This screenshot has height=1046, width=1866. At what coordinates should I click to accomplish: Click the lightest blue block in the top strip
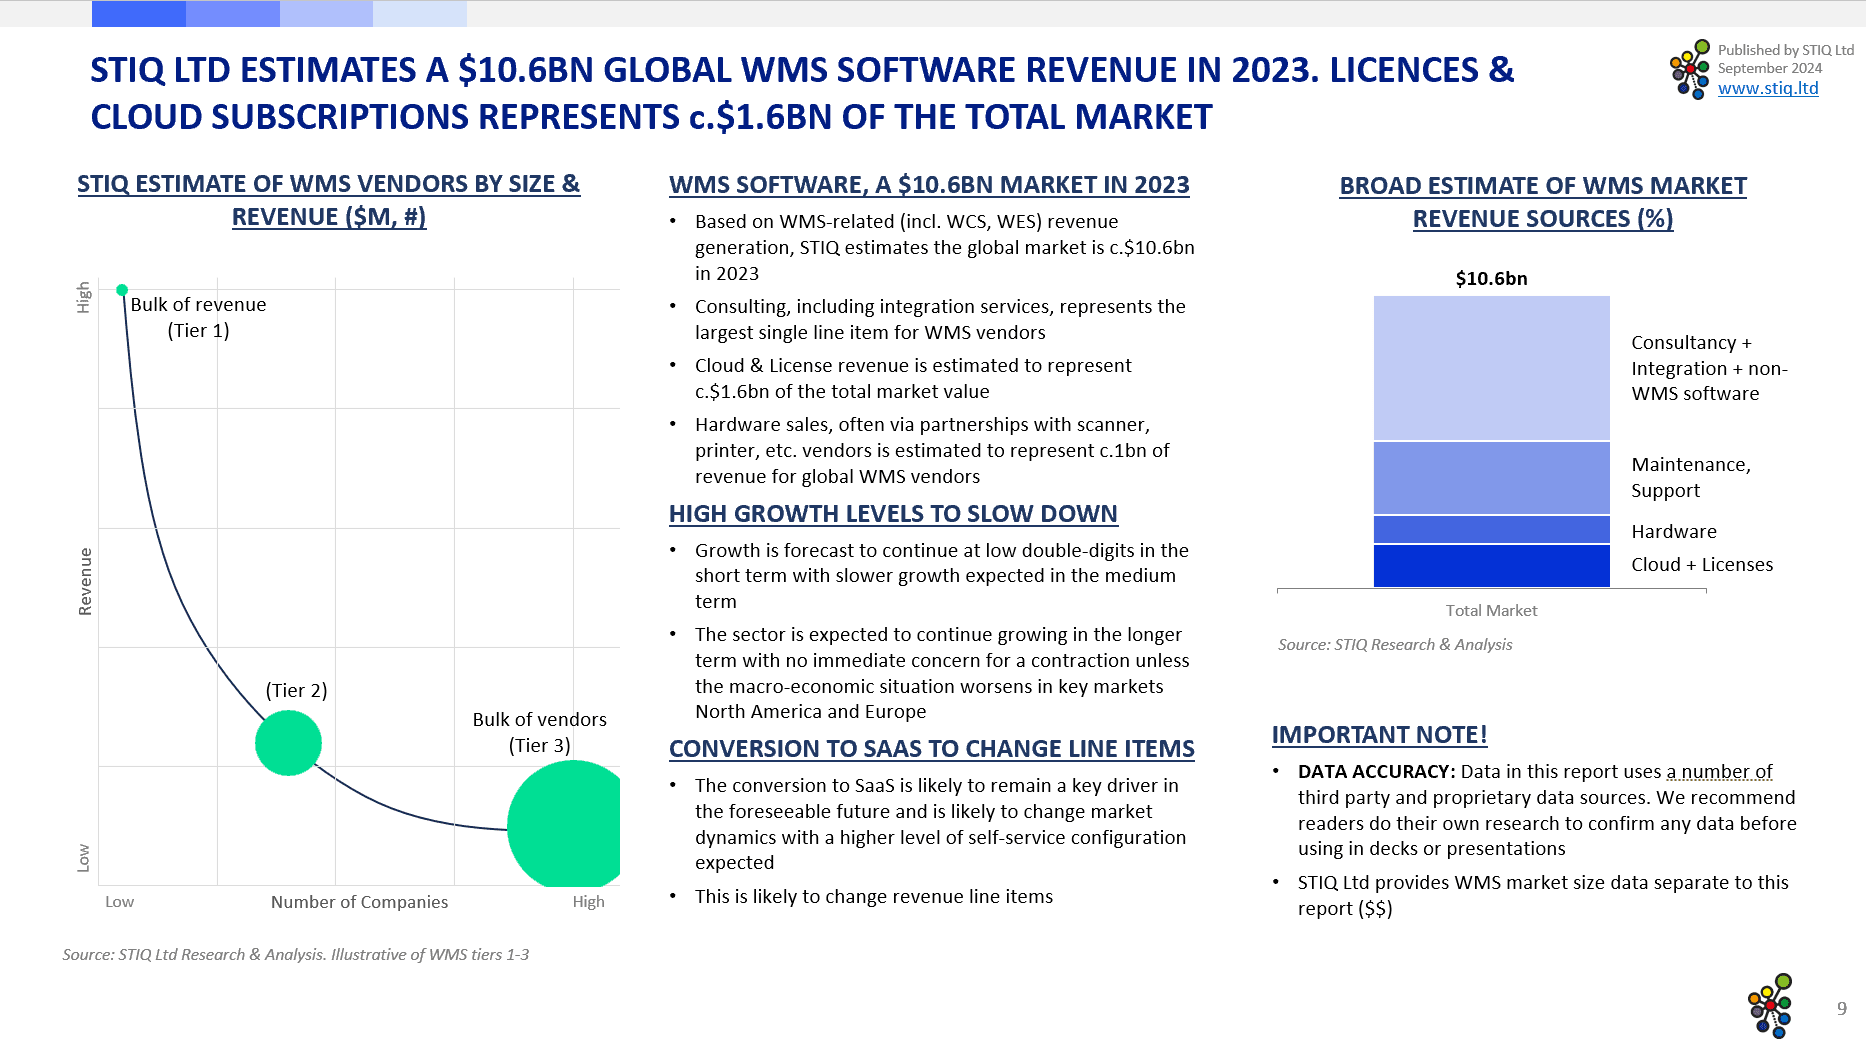click(420, 14)
